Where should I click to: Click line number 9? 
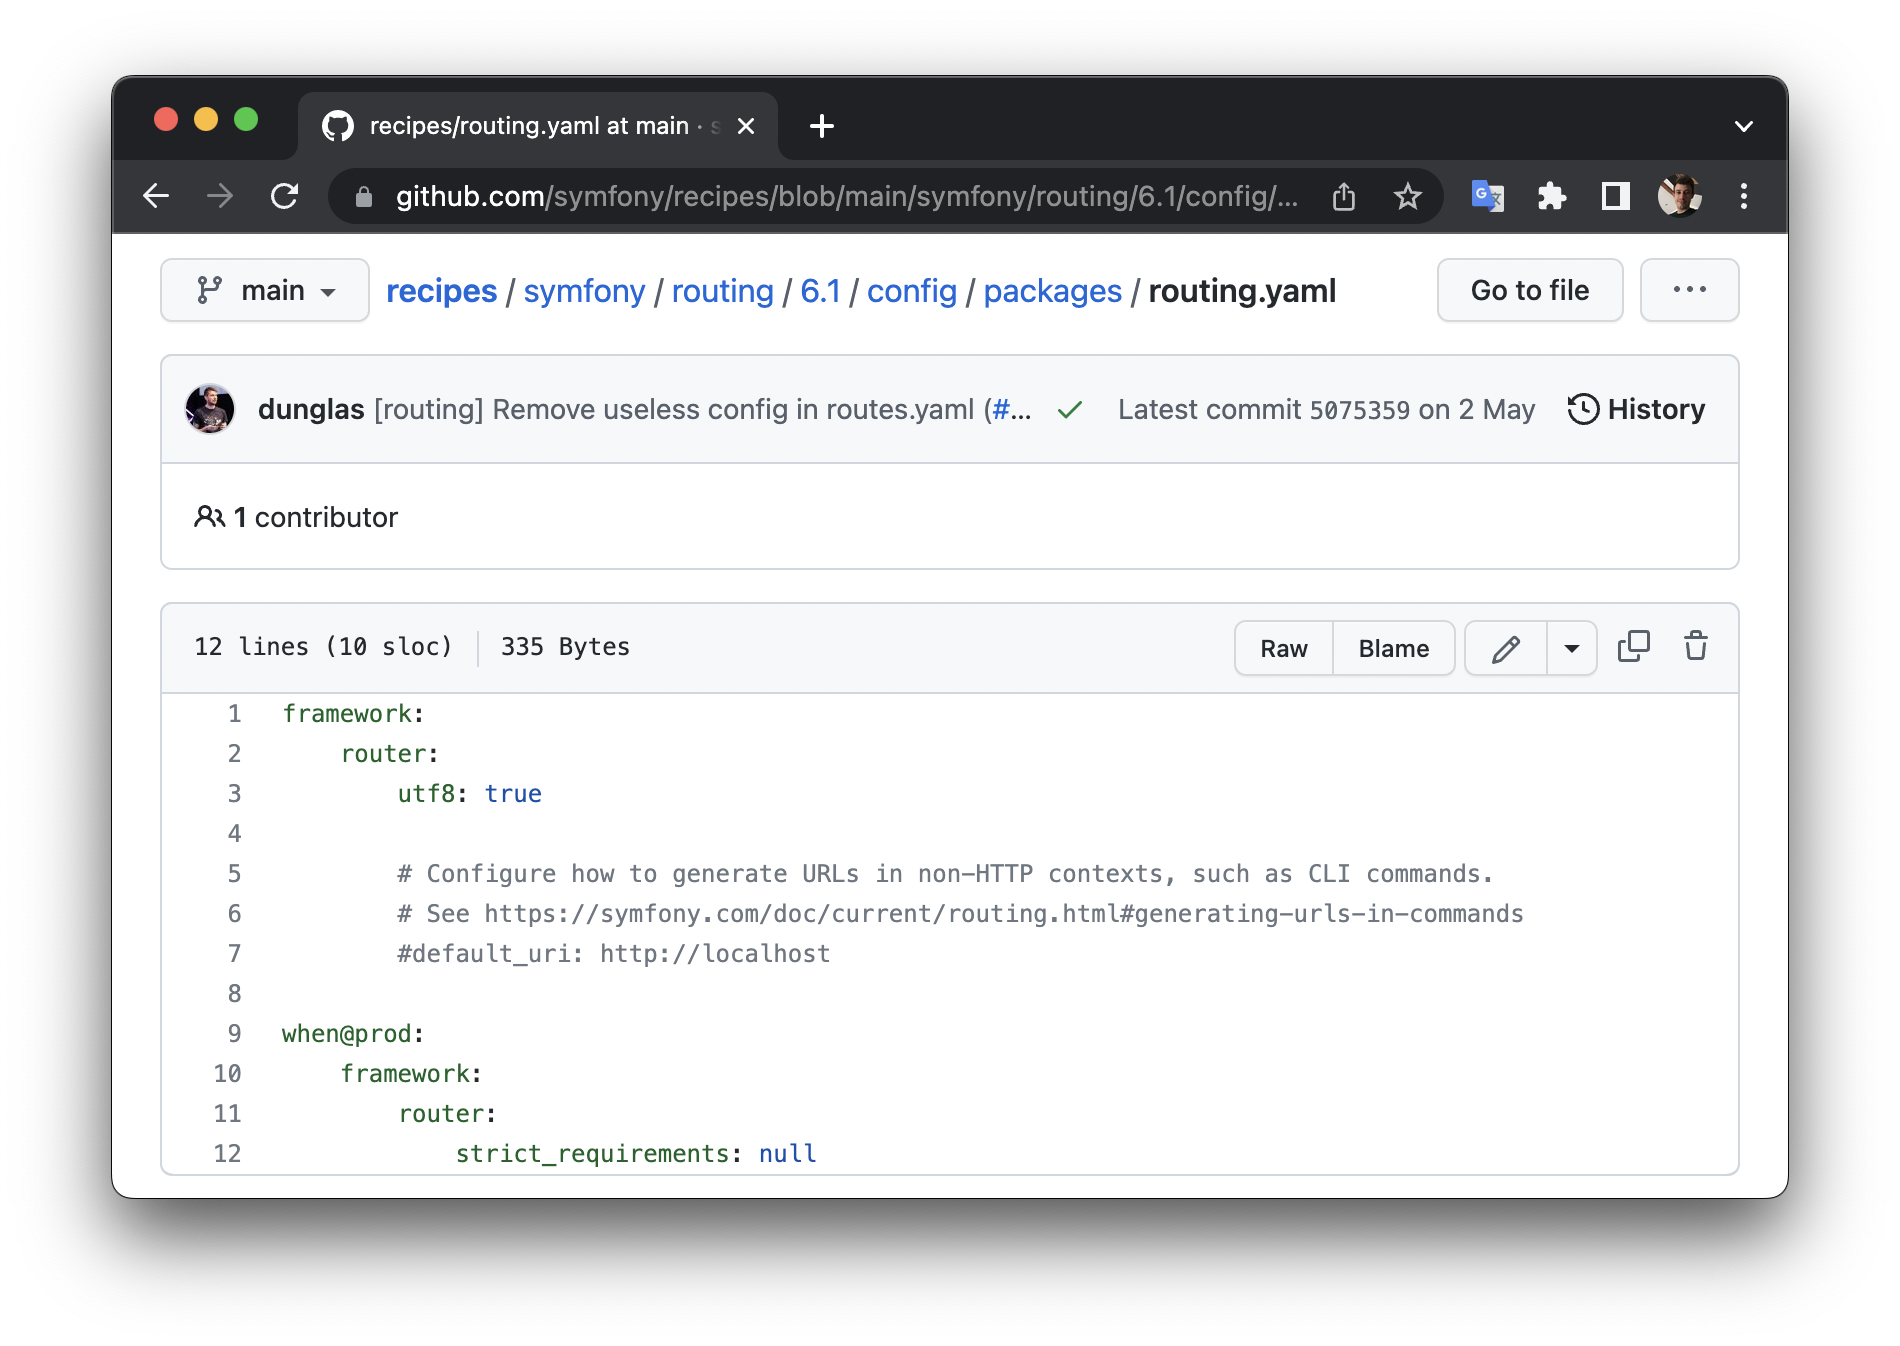click(234, 1034)
